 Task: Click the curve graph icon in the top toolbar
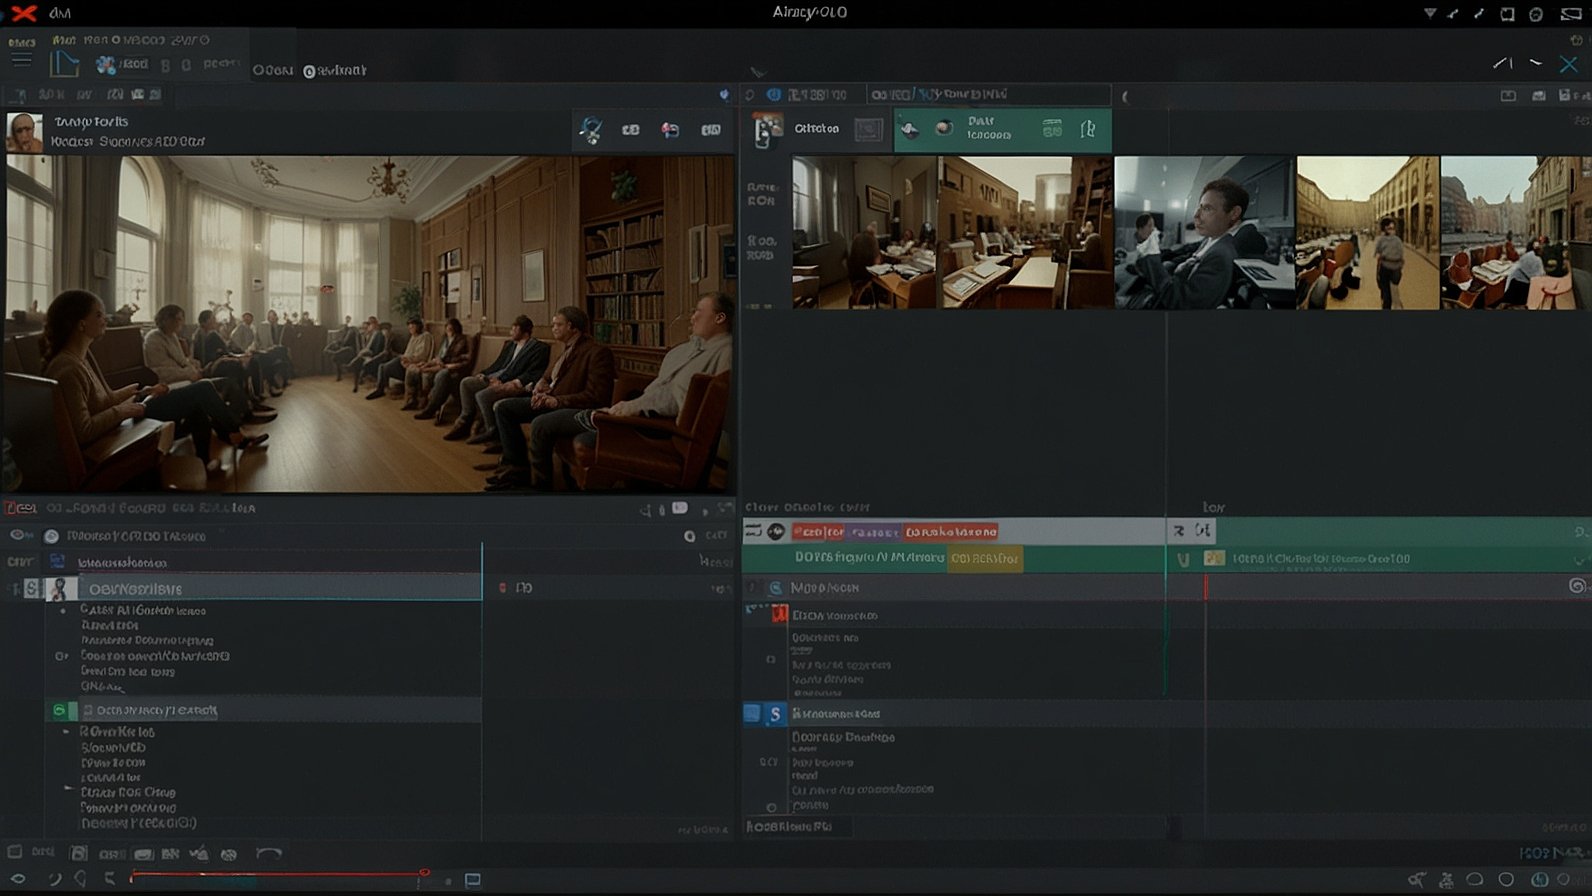[x=65, y=65]
